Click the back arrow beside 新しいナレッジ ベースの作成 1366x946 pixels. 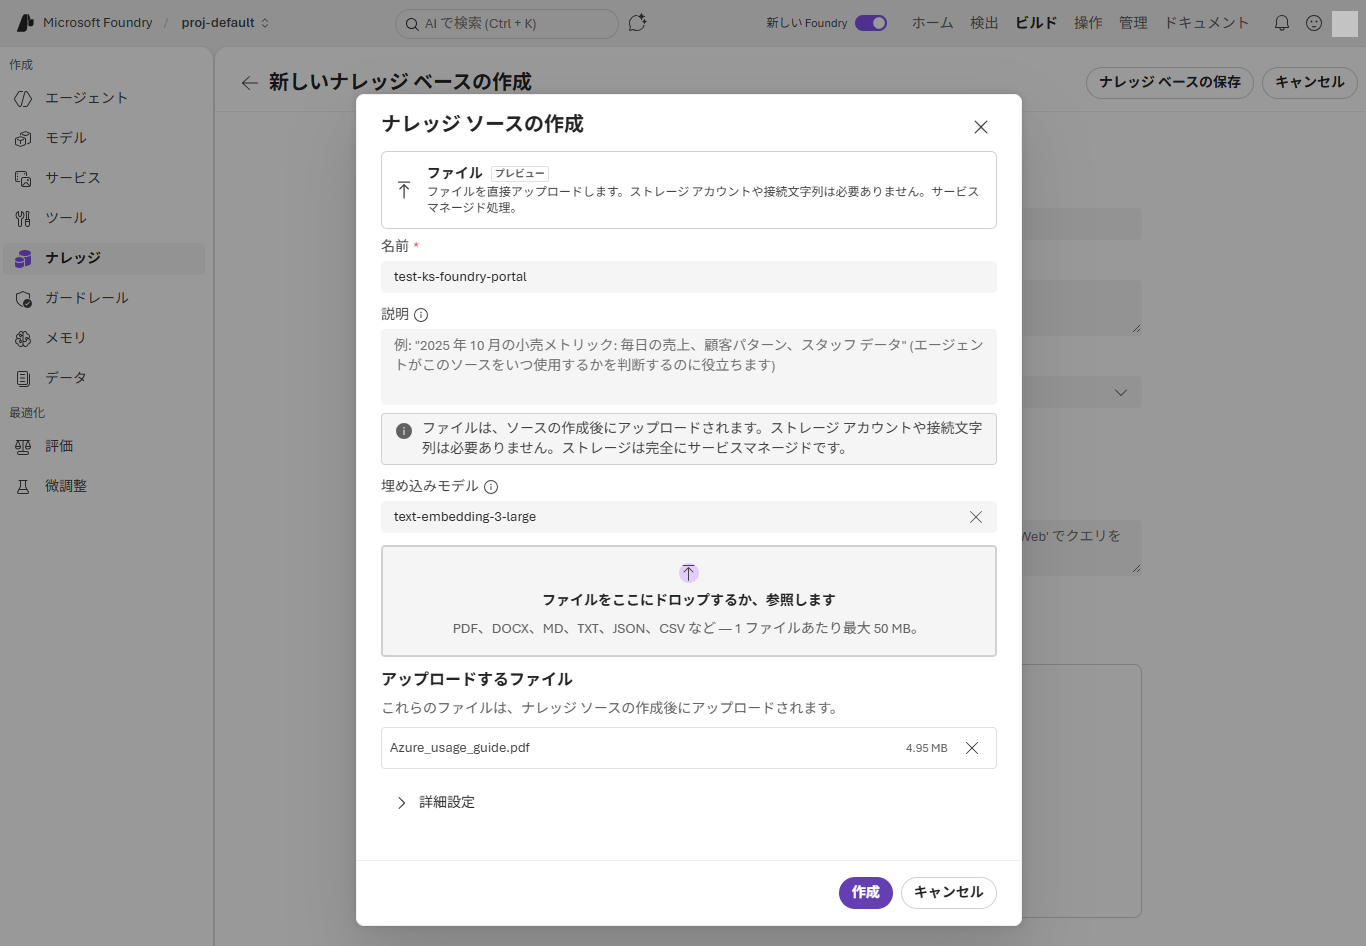(x=249, y=83)
